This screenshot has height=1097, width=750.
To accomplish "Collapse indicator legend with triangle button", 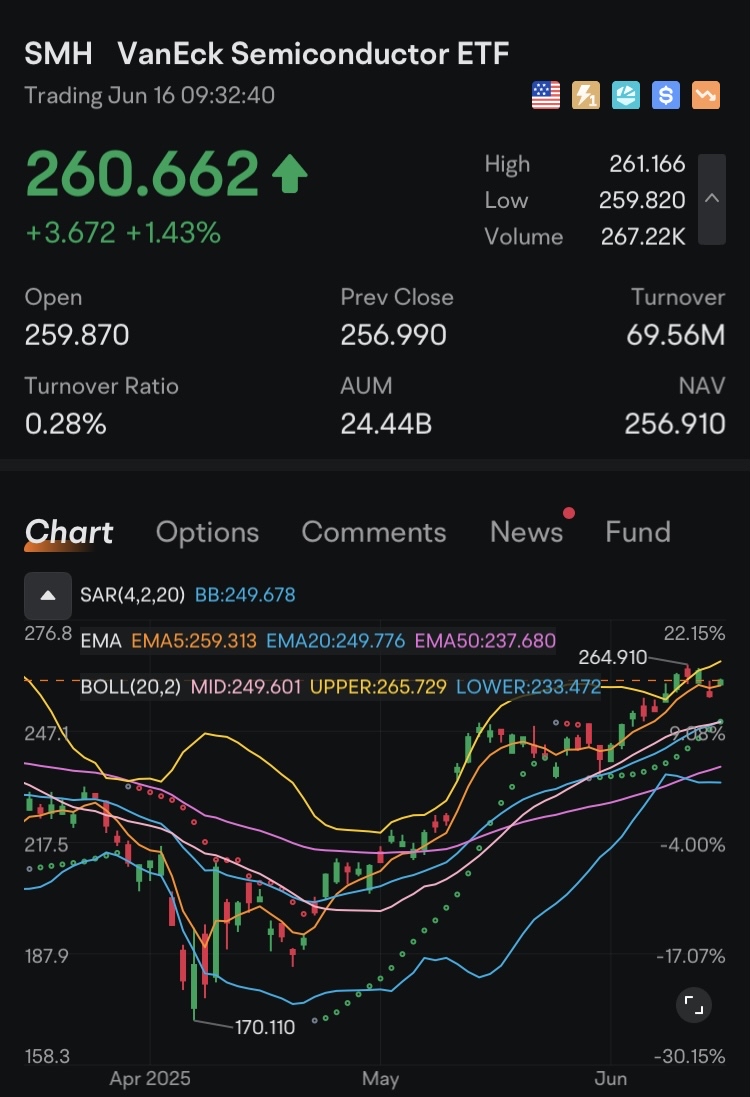I will (47, 595).
